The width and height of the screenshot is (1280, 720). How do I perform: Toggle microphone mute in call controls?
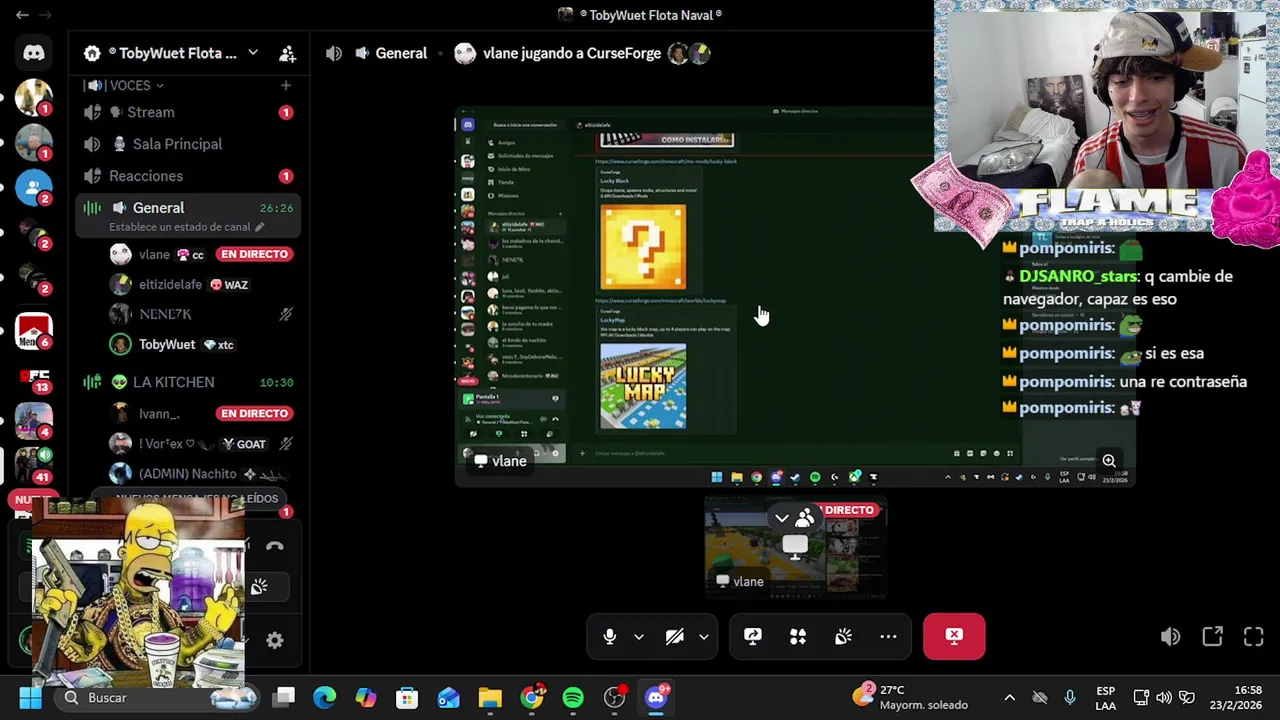coord(610,636)
